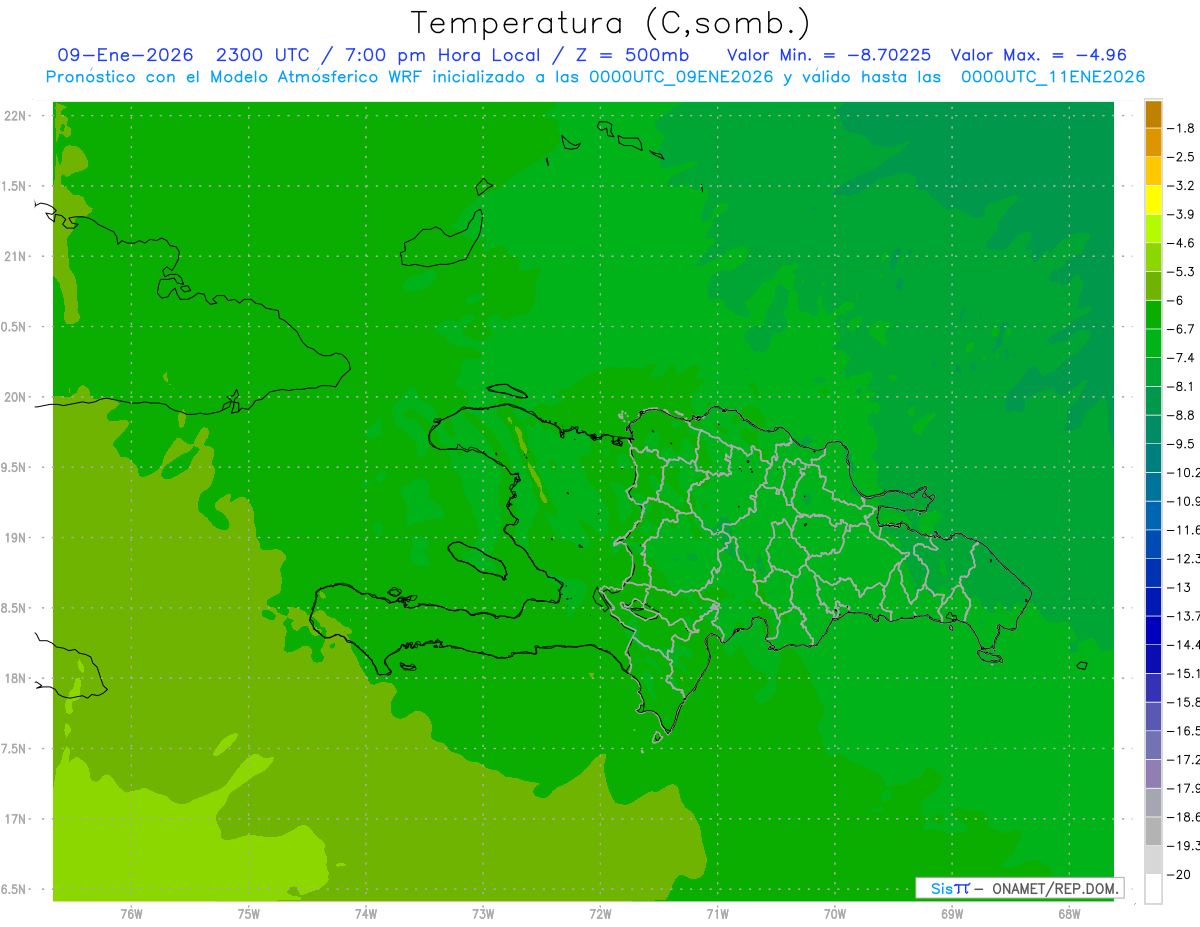Pick the yellow swatch between -3.2 and -3.9
Screen dimensions: 1200x927
pos(1153,200)
